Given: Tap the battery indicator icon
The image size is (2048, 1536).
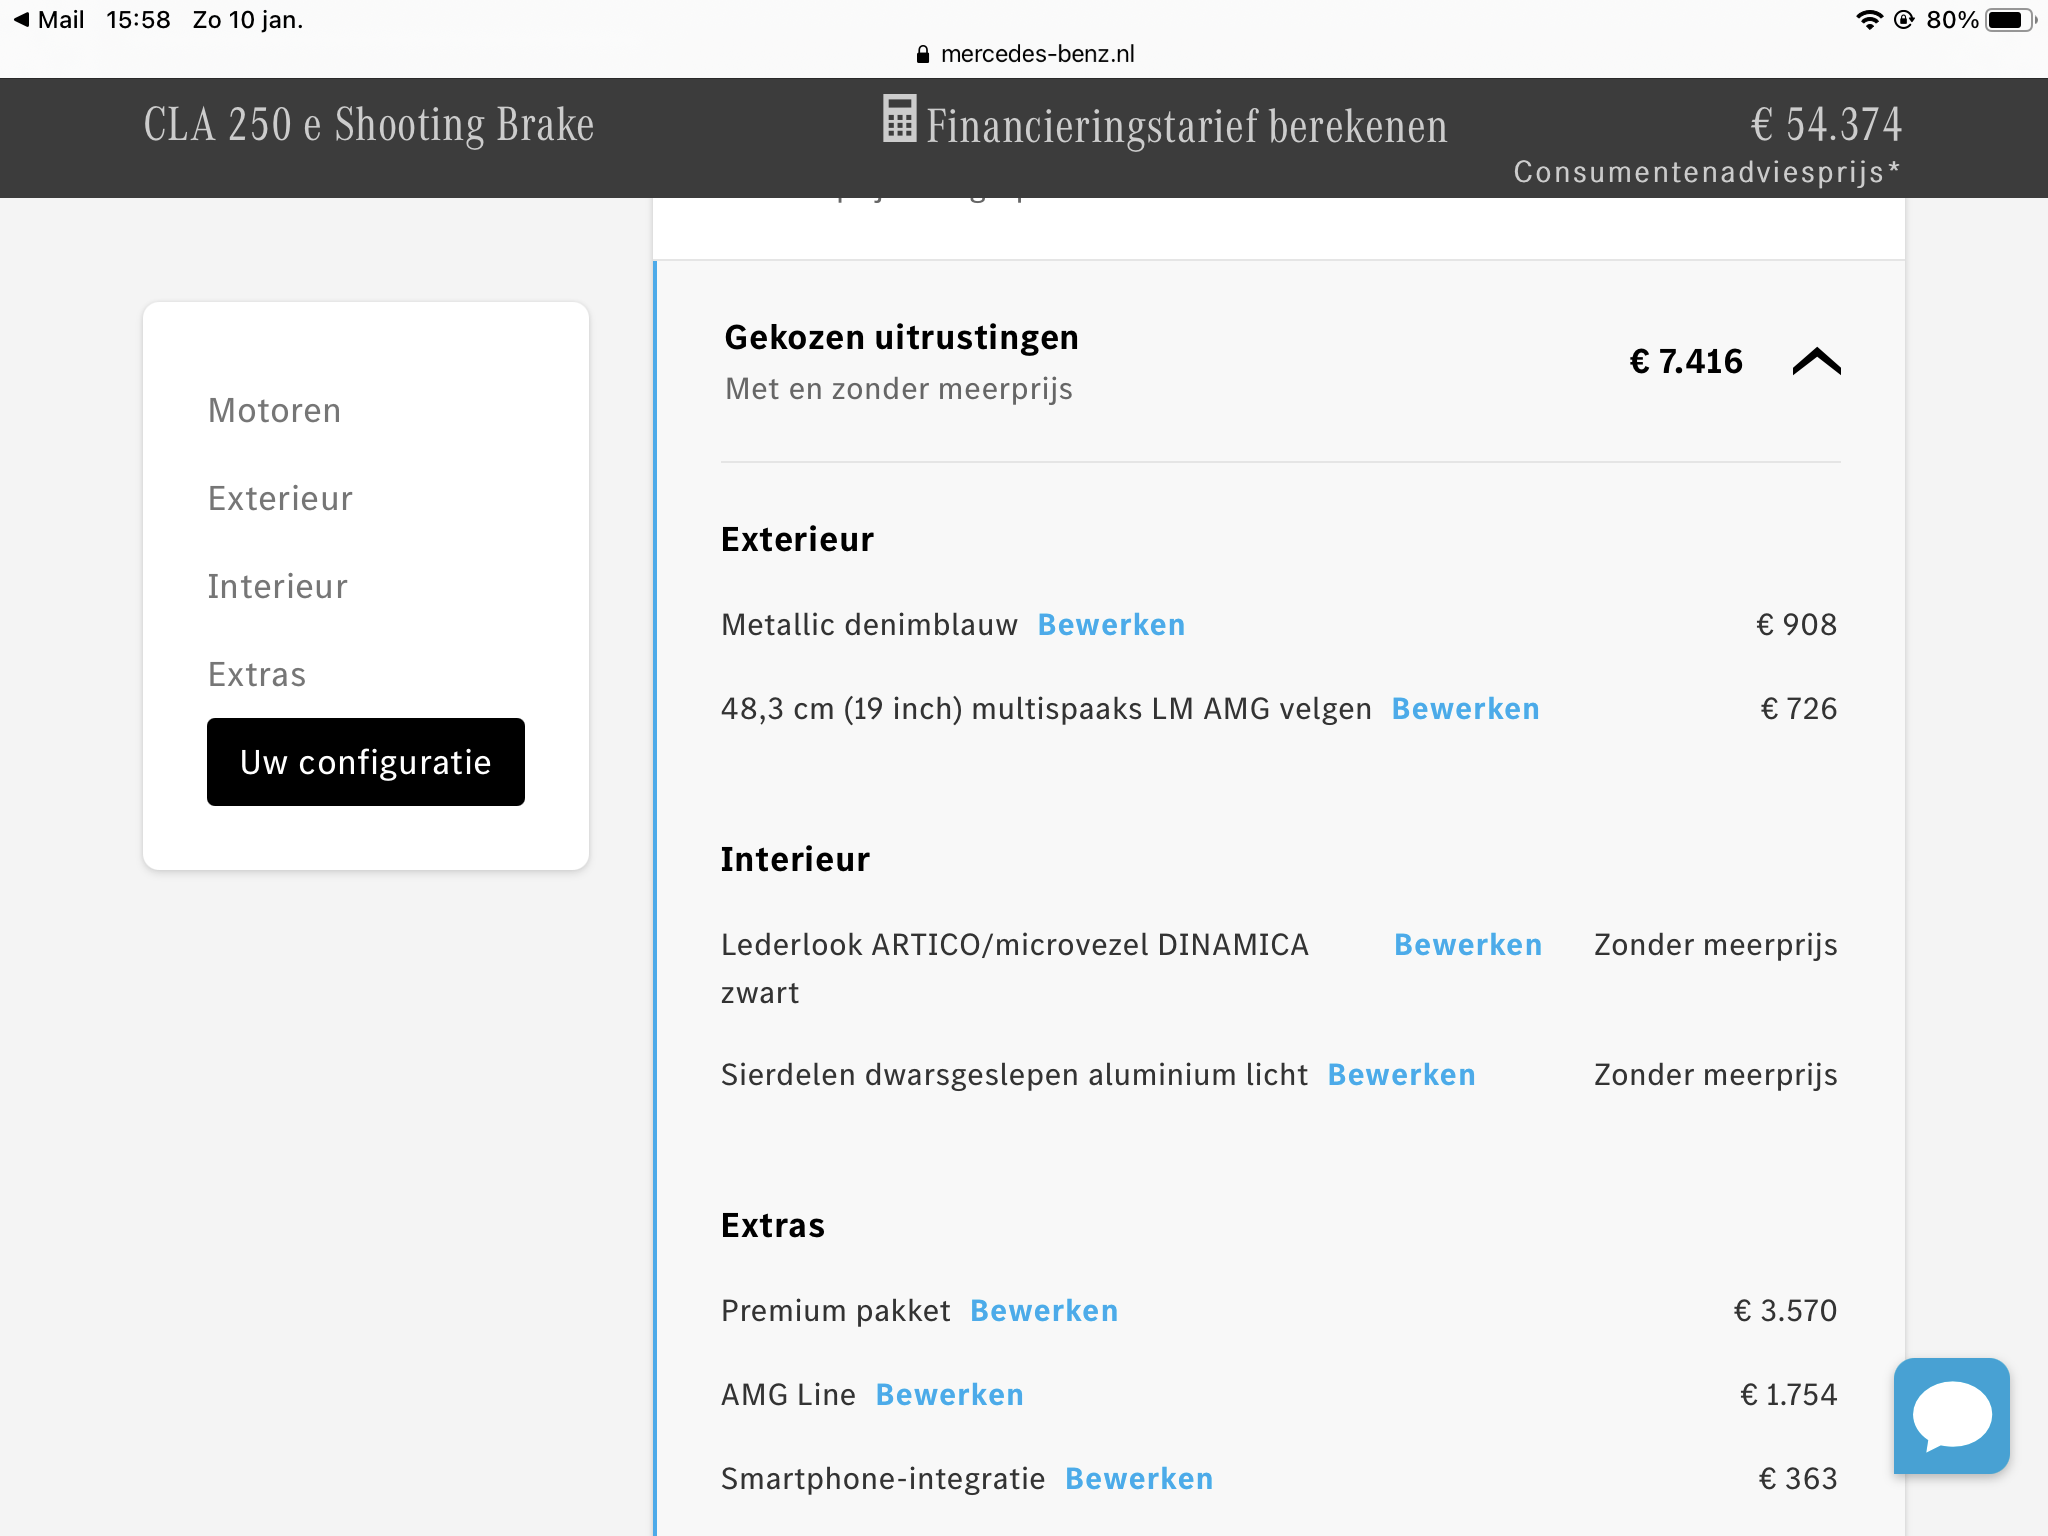Looking at the screenshot, I should (2009, 20).
